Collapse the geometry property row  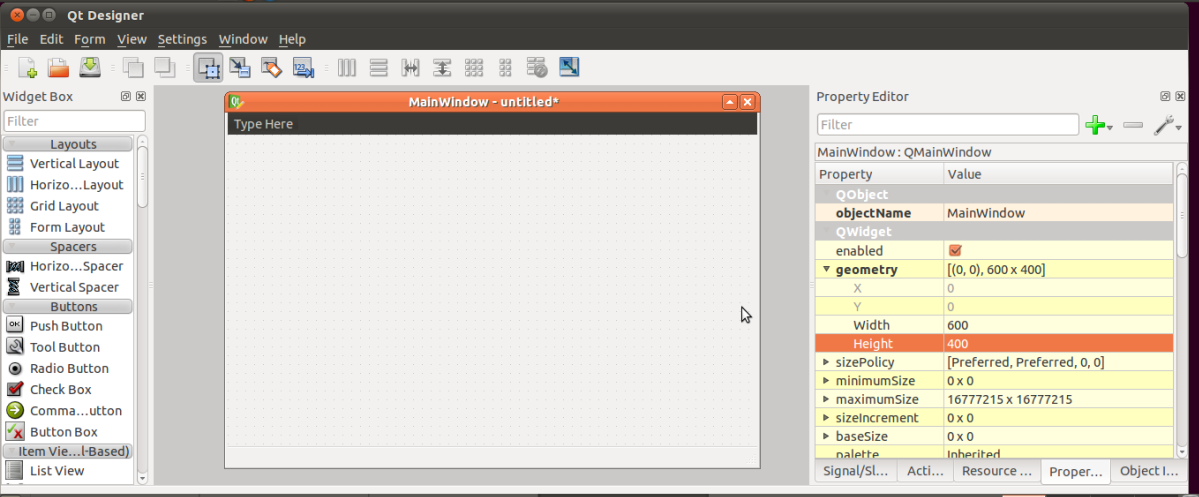pos(826,269)
